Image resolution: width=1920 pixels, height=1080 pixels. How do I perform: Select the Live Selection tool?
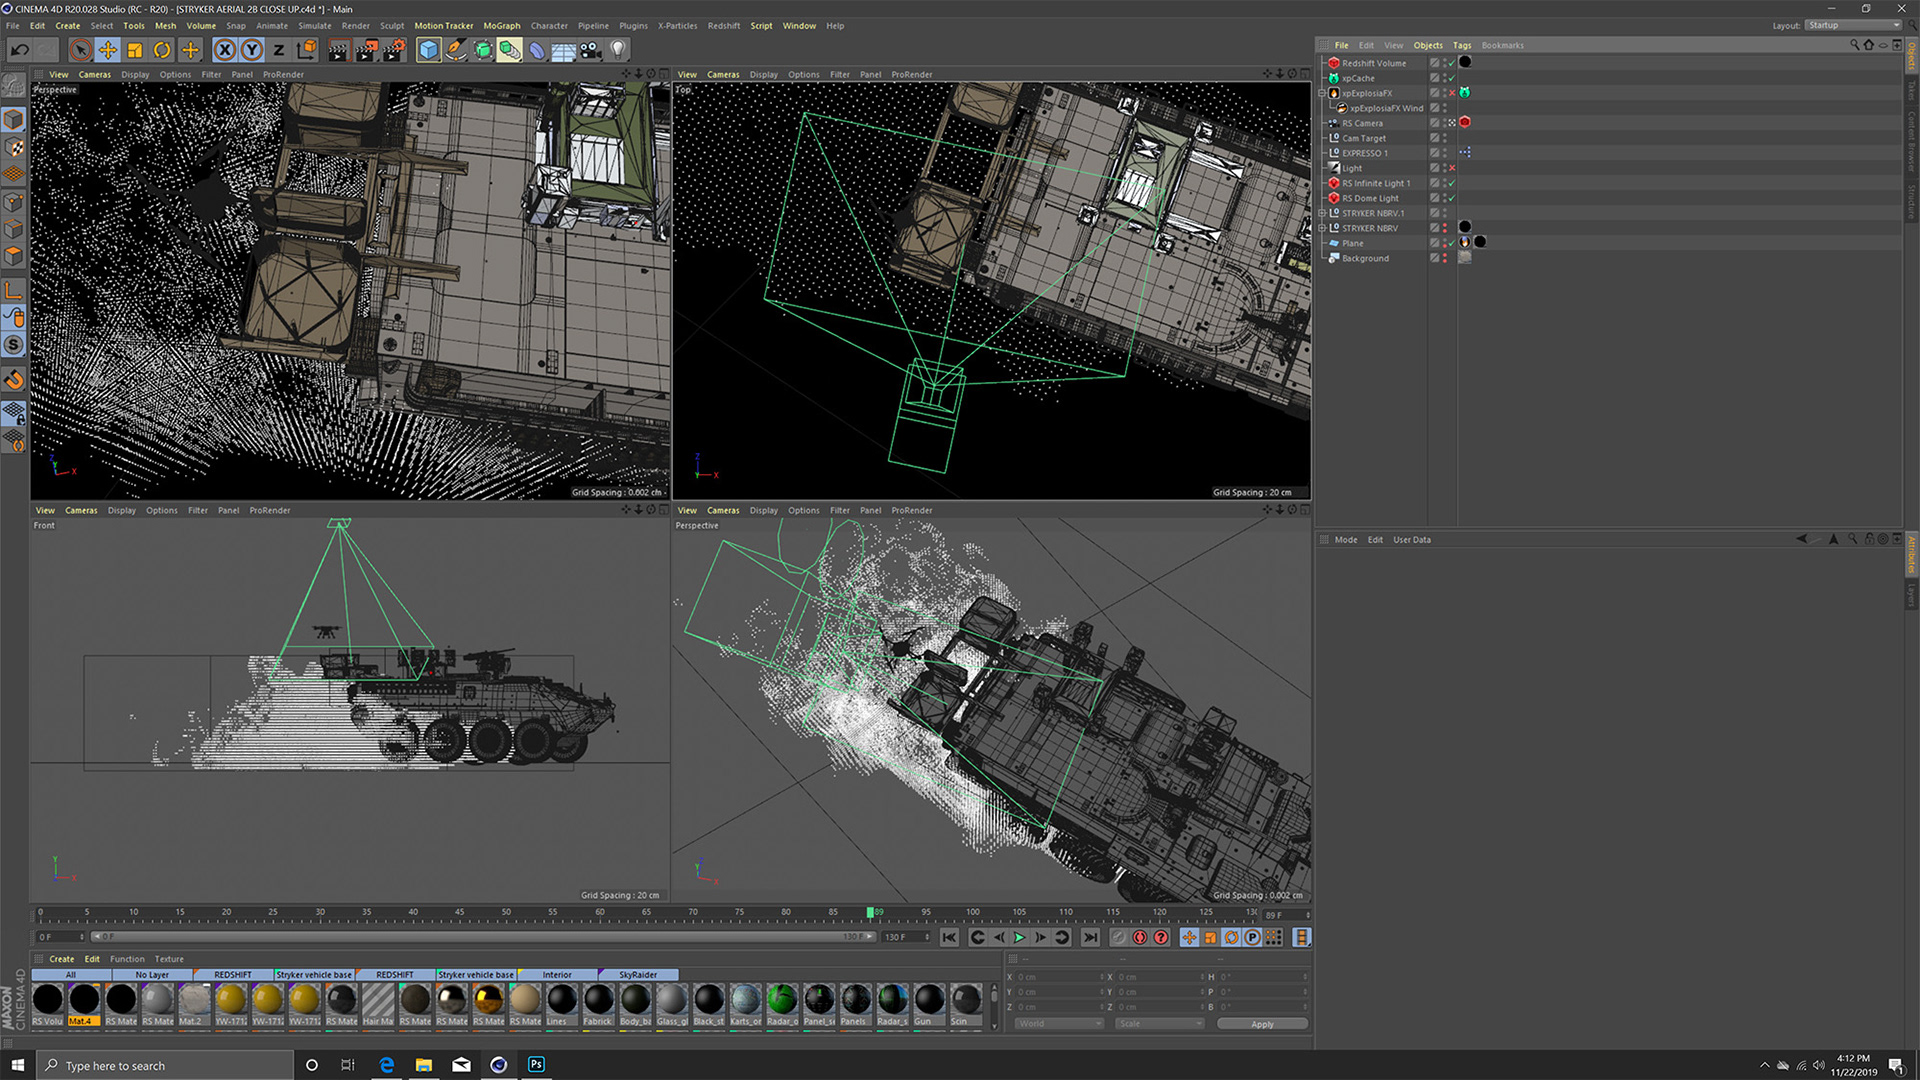coord(81,49)
